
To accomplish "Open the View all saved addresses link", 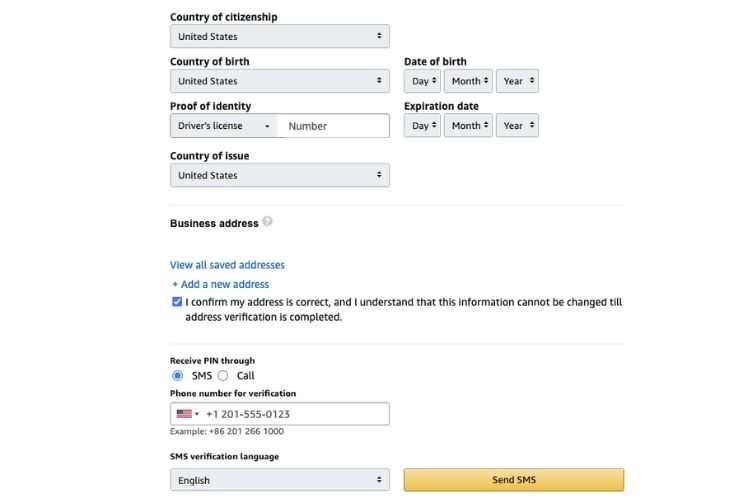I will pyautogui.click(x=227, y=265).
